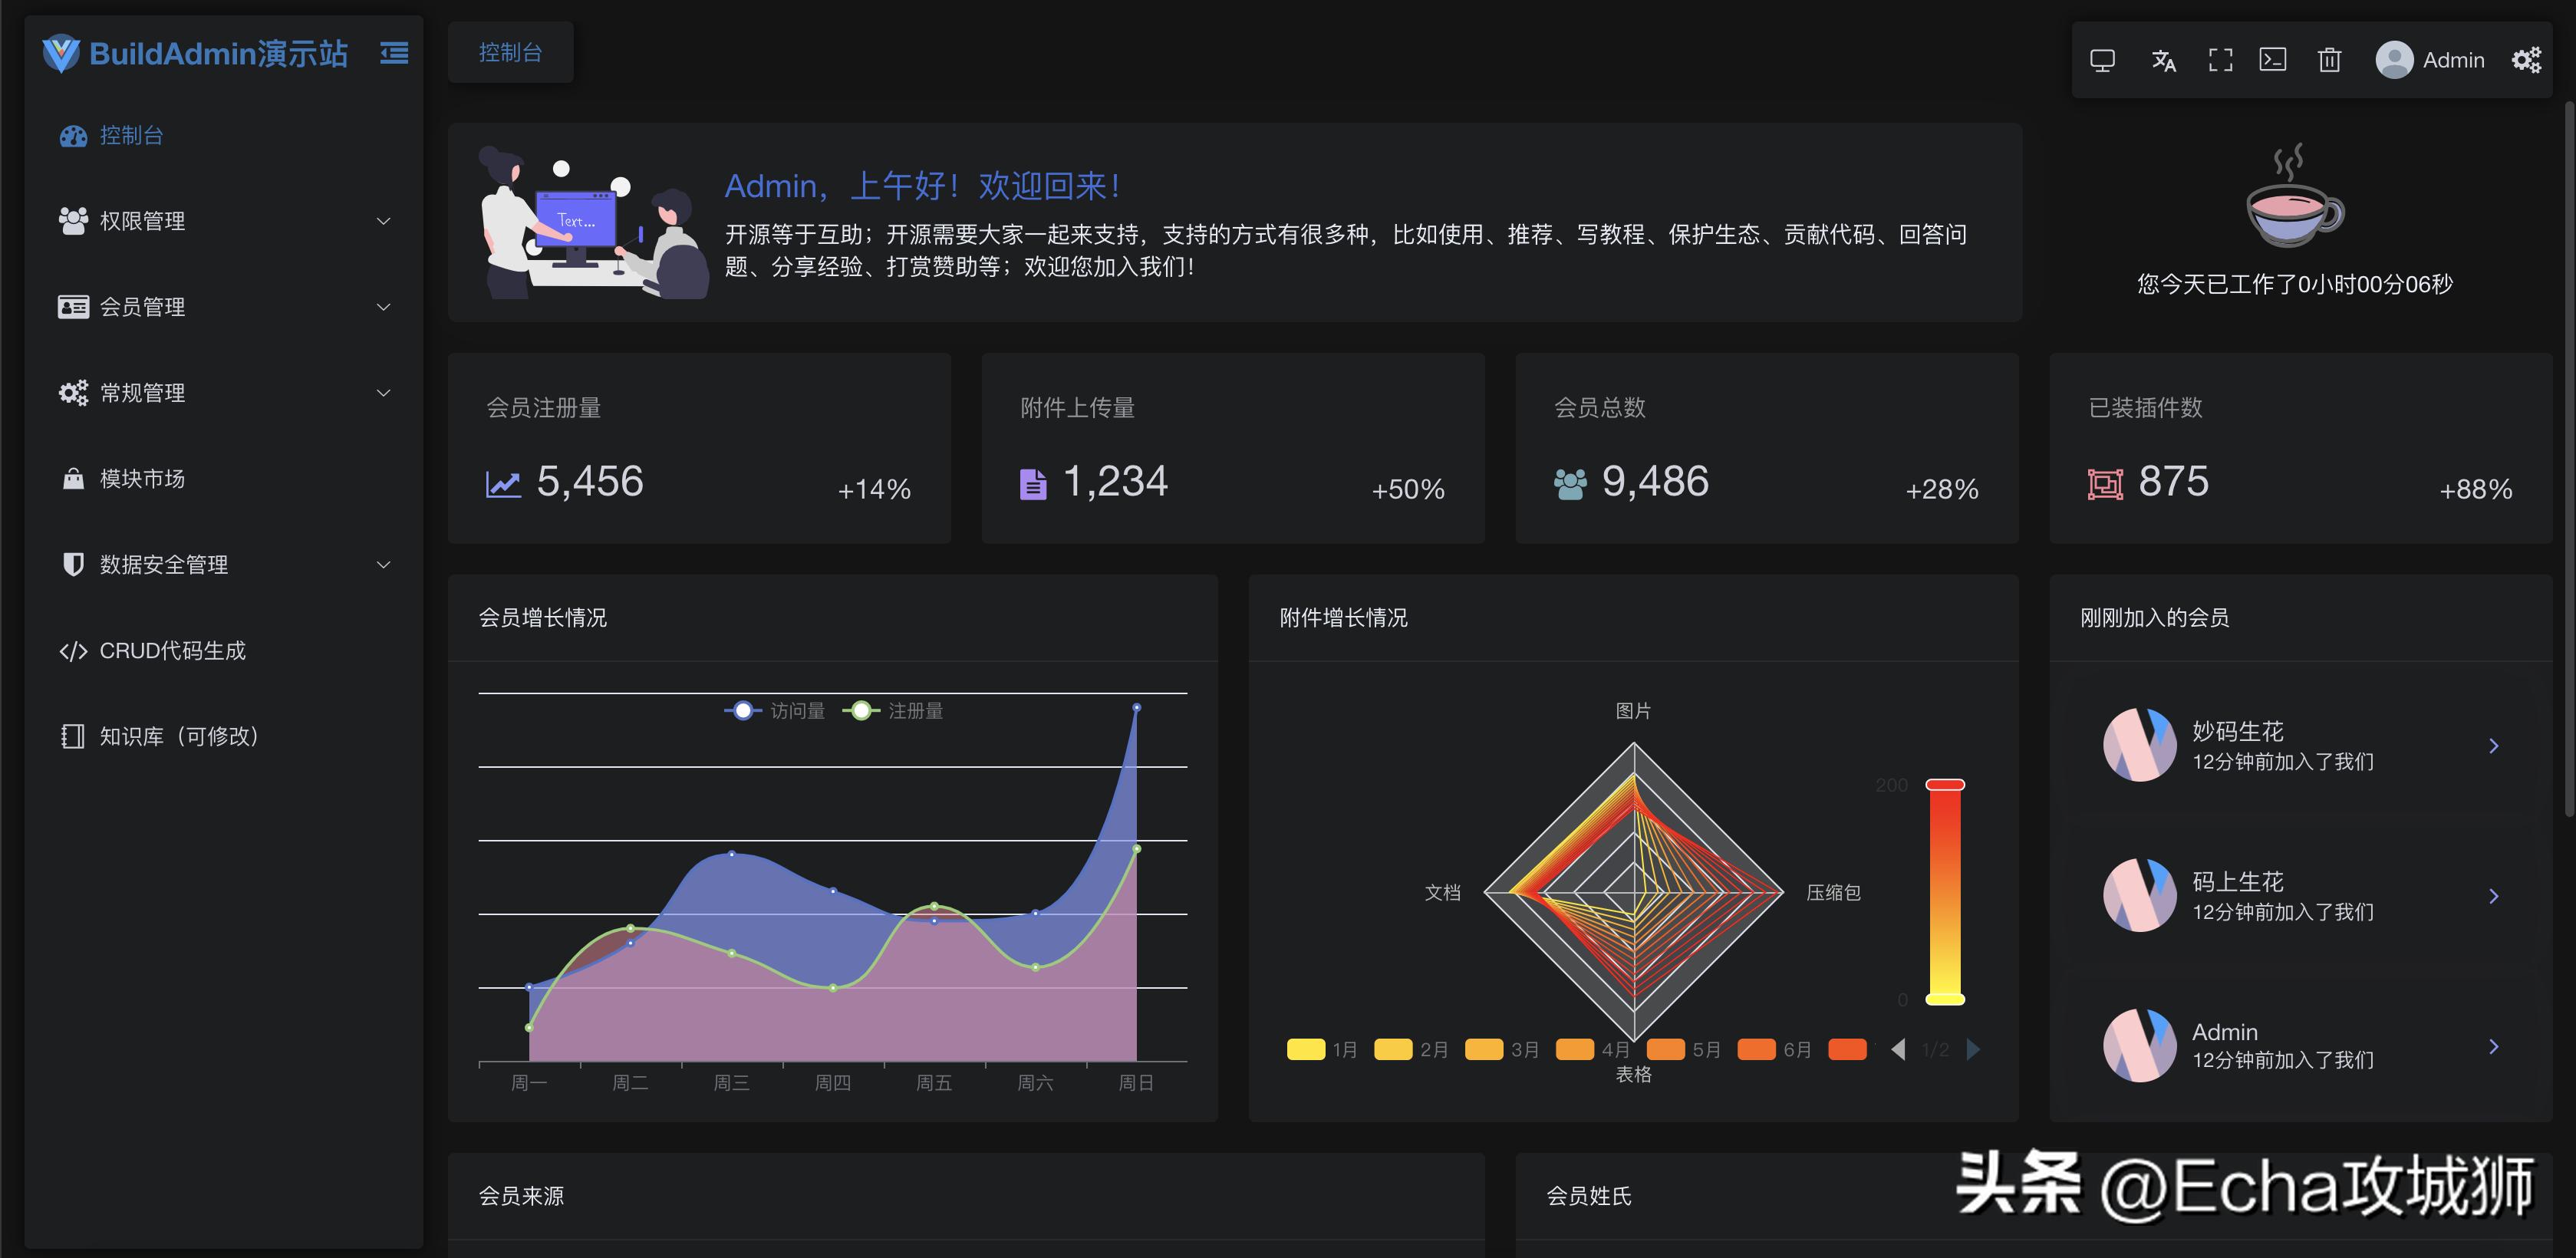Viewport: 2576px width, 1258px height.
Task: Open the terminal icon in the header
Action: 2273,61
